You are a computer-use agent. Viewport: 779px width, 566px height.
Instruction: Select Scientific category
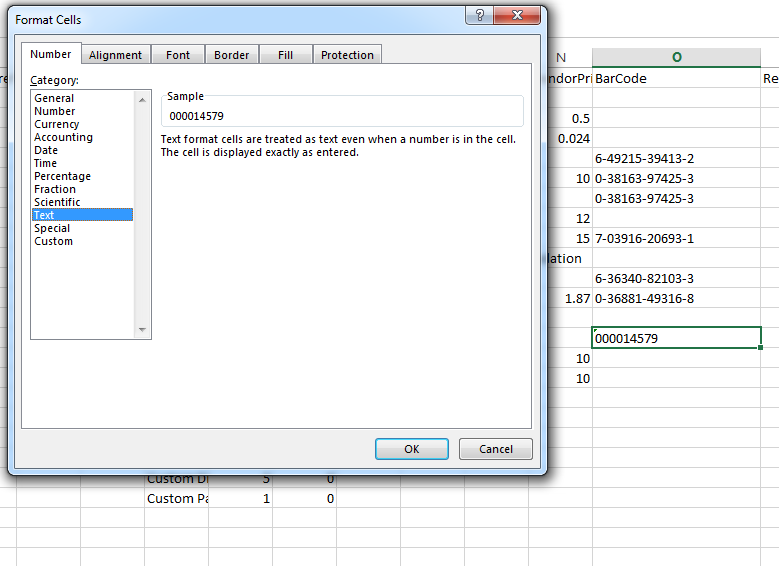point(57,202)
